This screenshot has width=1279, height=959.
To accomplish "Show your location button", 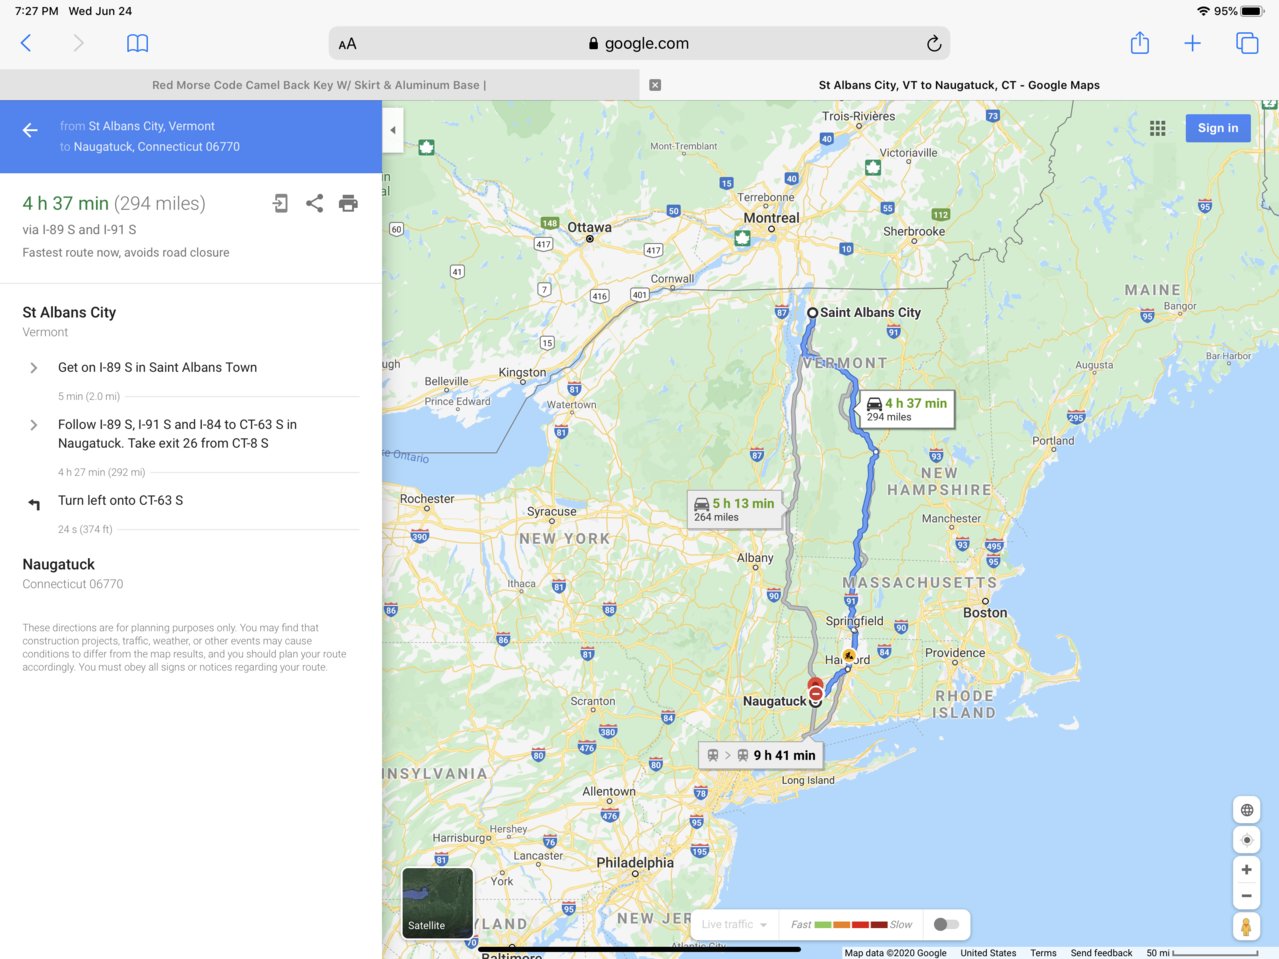I will (1247, 840).
